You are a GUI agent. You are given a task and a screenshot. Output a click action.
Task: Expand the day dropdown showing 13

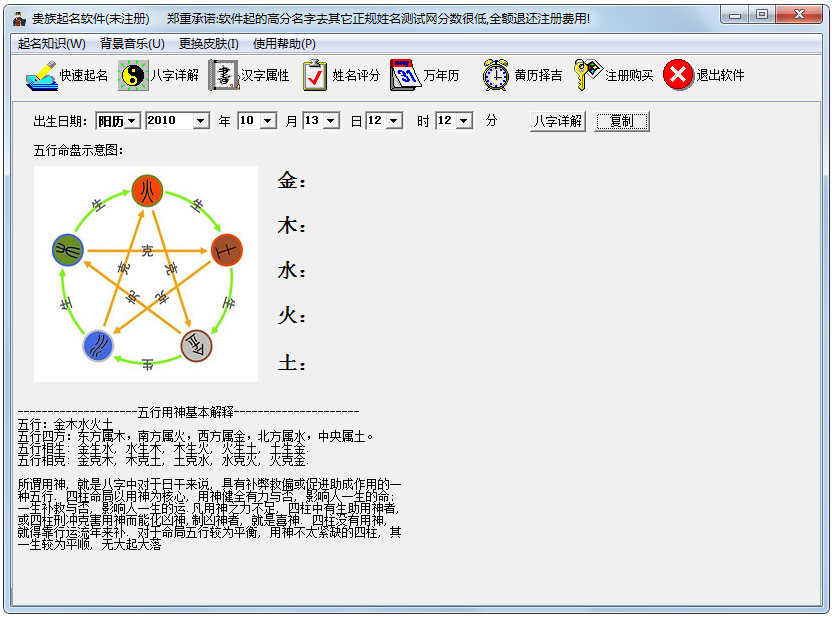point(332,121)
